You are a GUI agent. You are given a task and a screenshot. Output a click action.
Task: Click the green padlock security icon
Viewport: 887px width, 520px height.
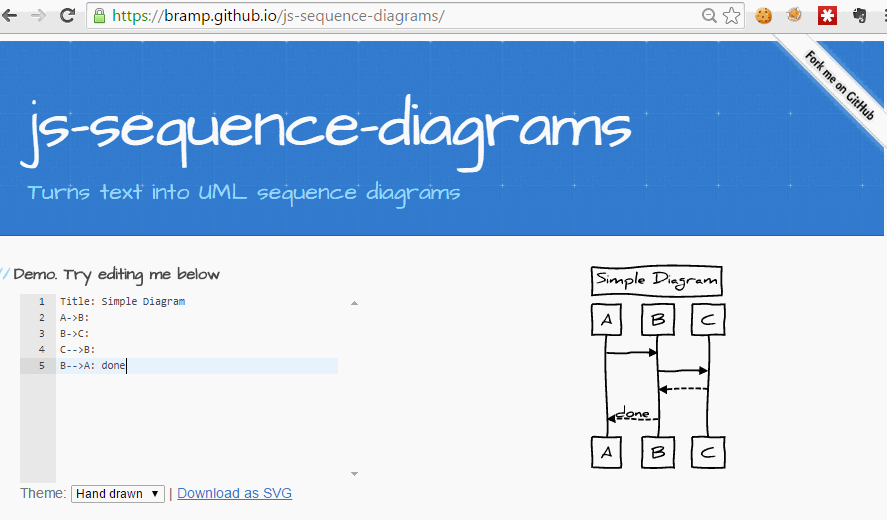tap(99, 16)
